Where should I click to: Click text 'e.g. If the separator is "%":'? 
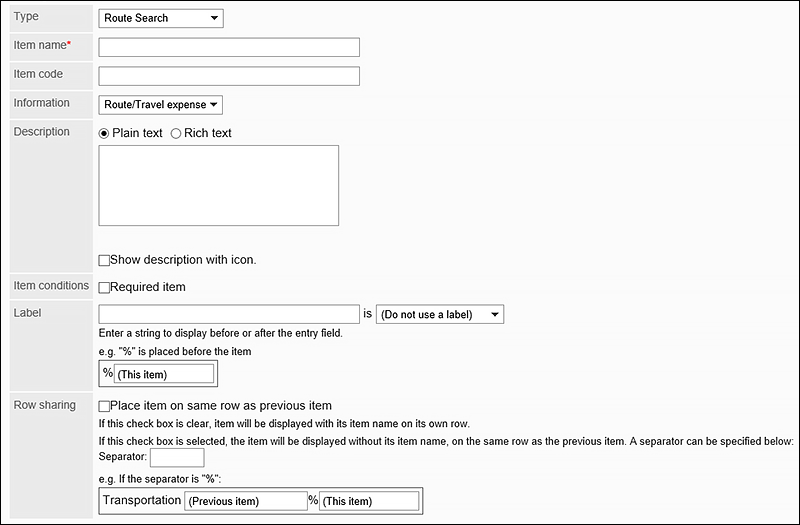click(x=160, y=479)
